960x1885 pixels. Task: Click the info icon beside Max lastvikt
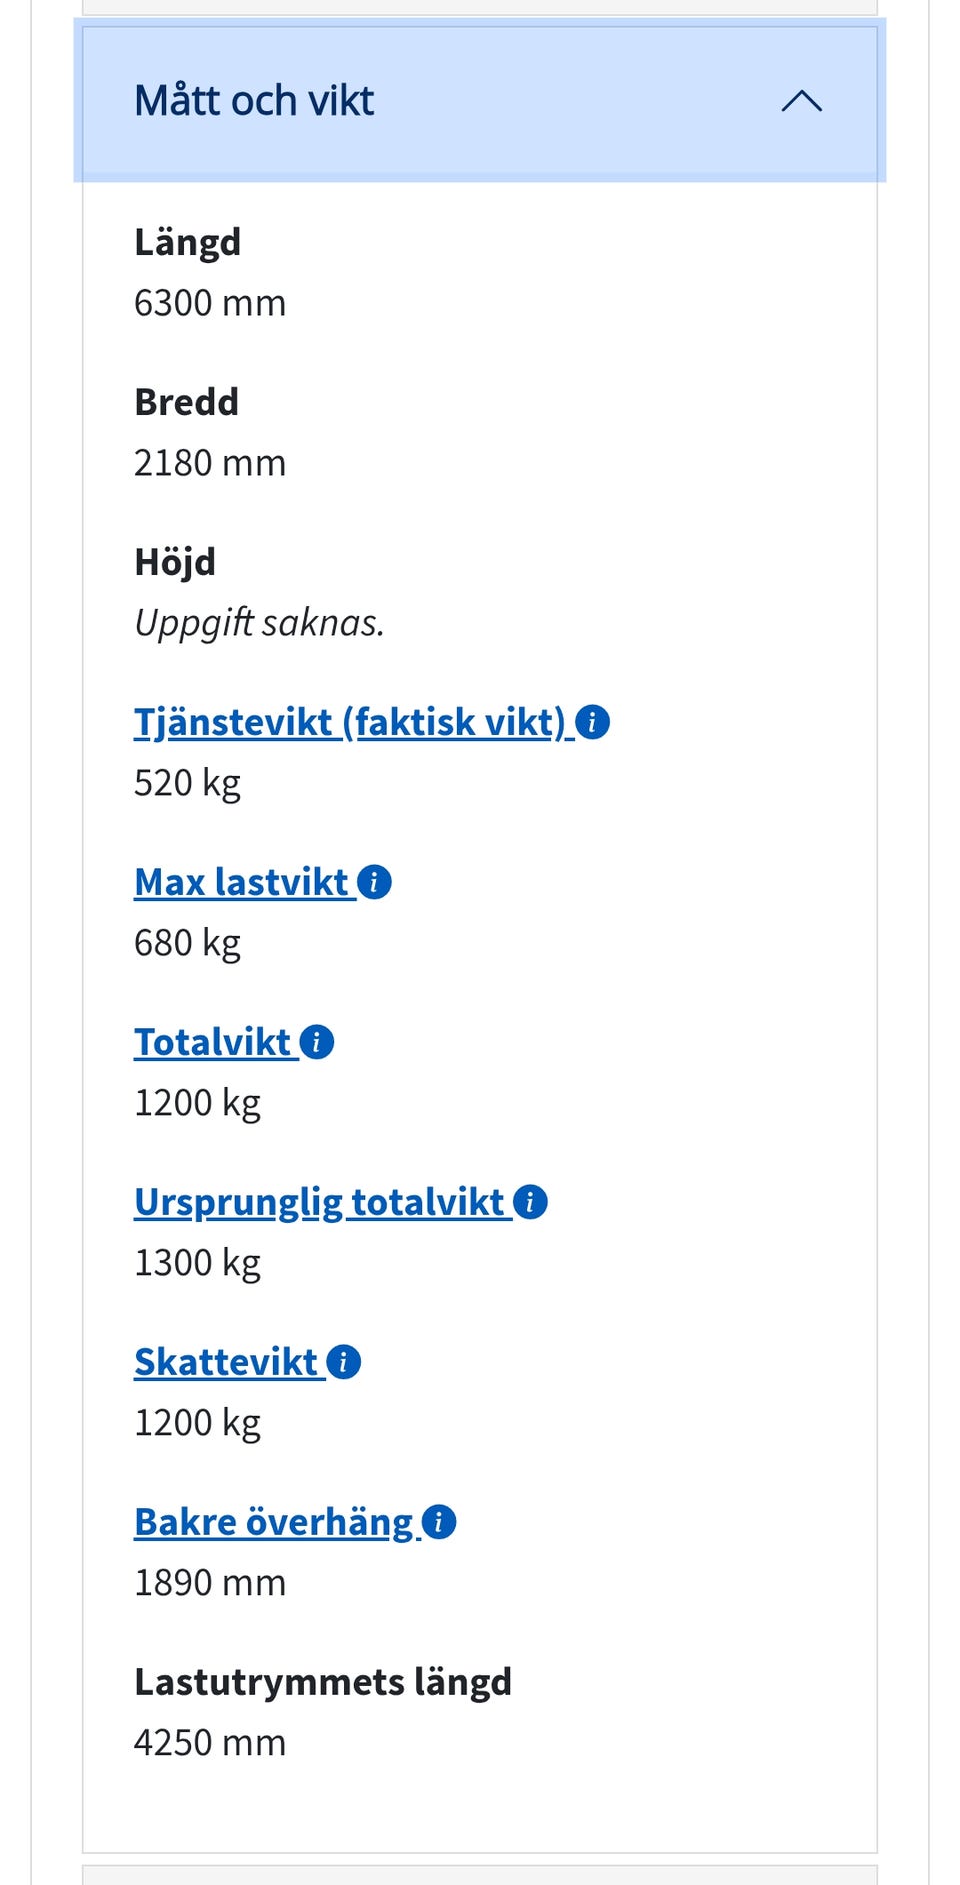[x=375, y=882]
